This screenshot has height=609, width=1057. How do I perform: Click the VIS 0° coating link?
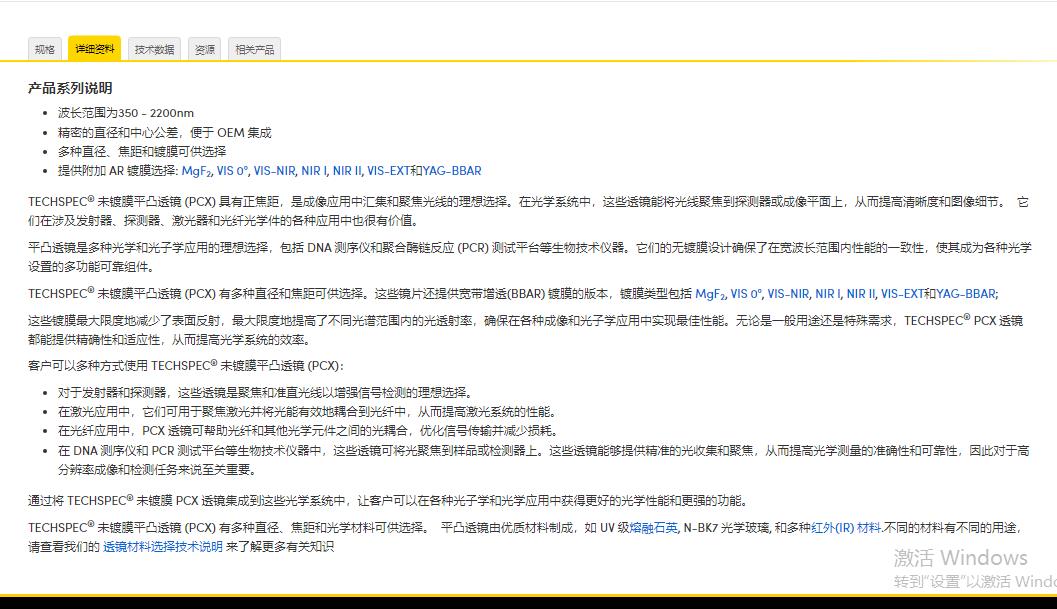pyautogui.click(x=231, y=171)
